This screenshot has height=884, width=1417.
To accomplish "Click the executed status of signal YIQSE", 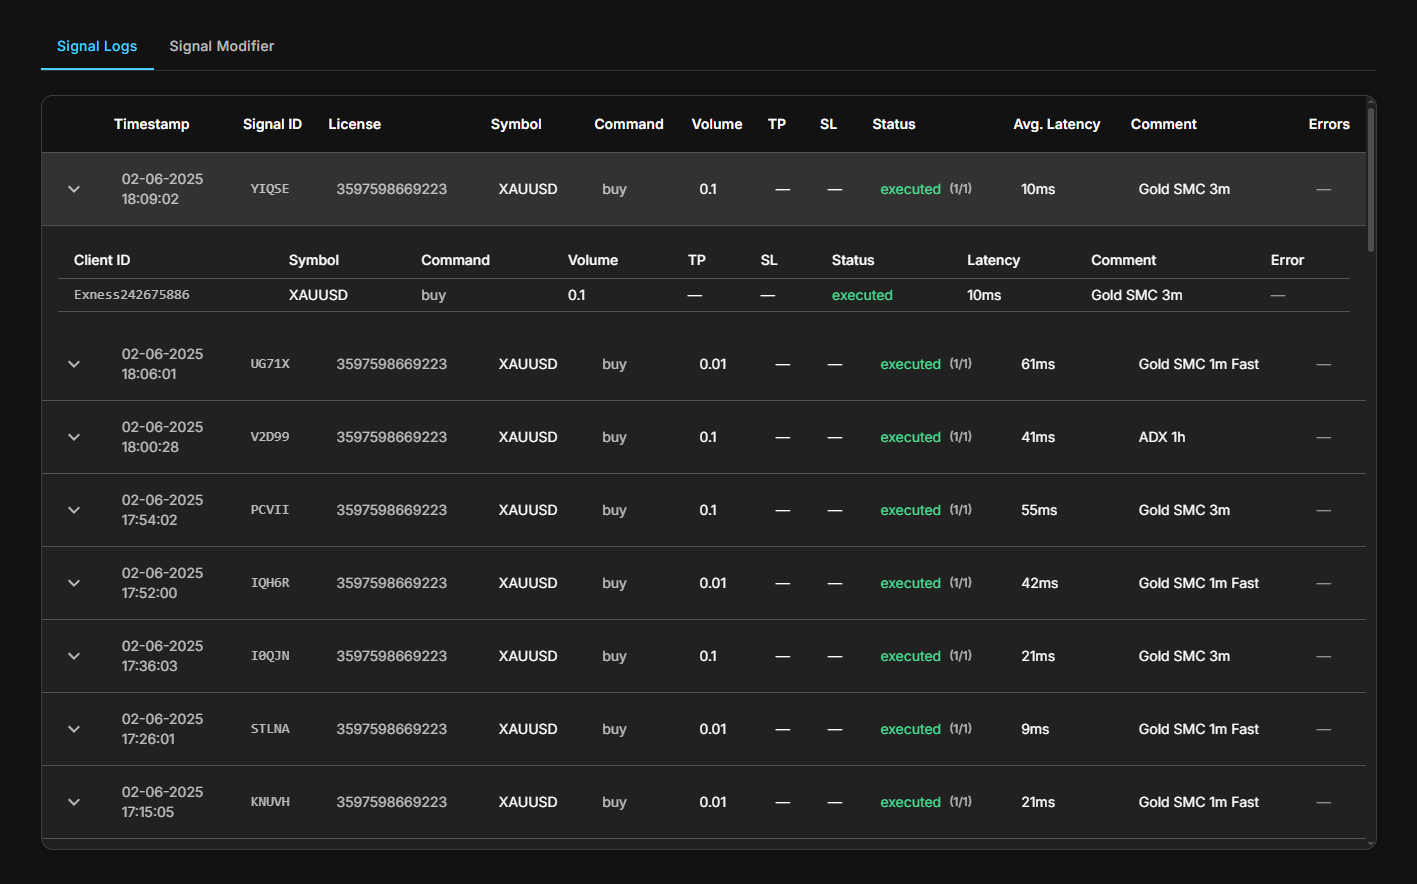I will (910, 188).
